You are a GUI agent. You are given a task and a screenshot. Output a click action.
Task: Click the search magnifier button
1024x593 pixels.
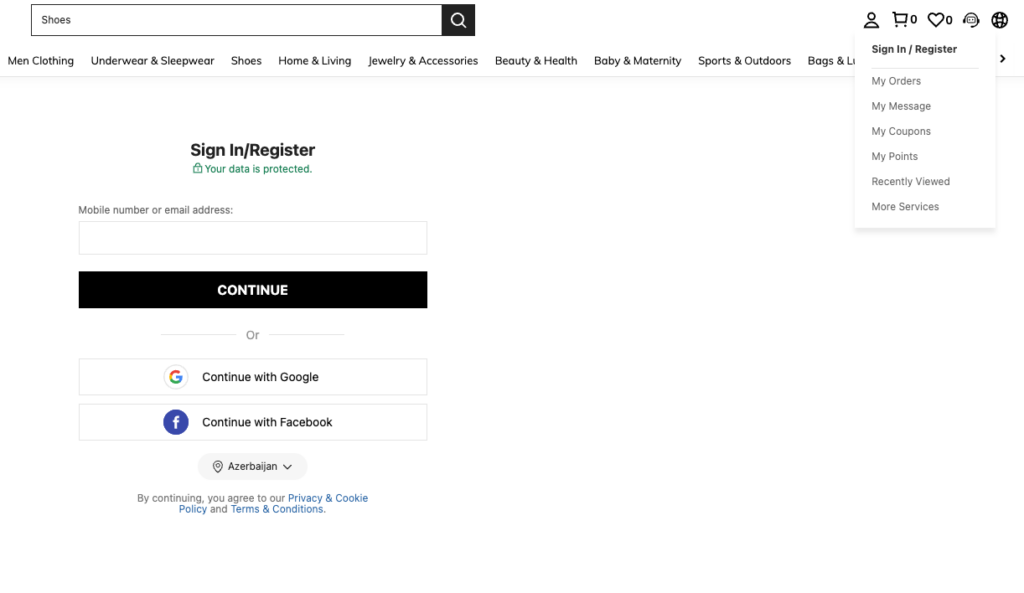[x=458, y=20]
